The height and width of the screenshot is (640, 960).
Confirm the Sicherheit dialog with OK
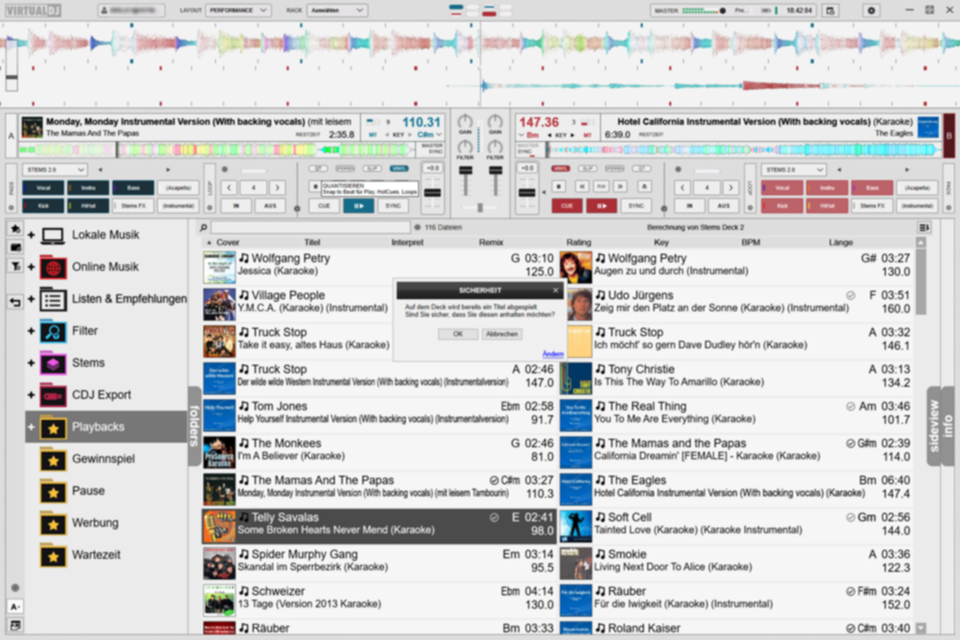(458, 334)
